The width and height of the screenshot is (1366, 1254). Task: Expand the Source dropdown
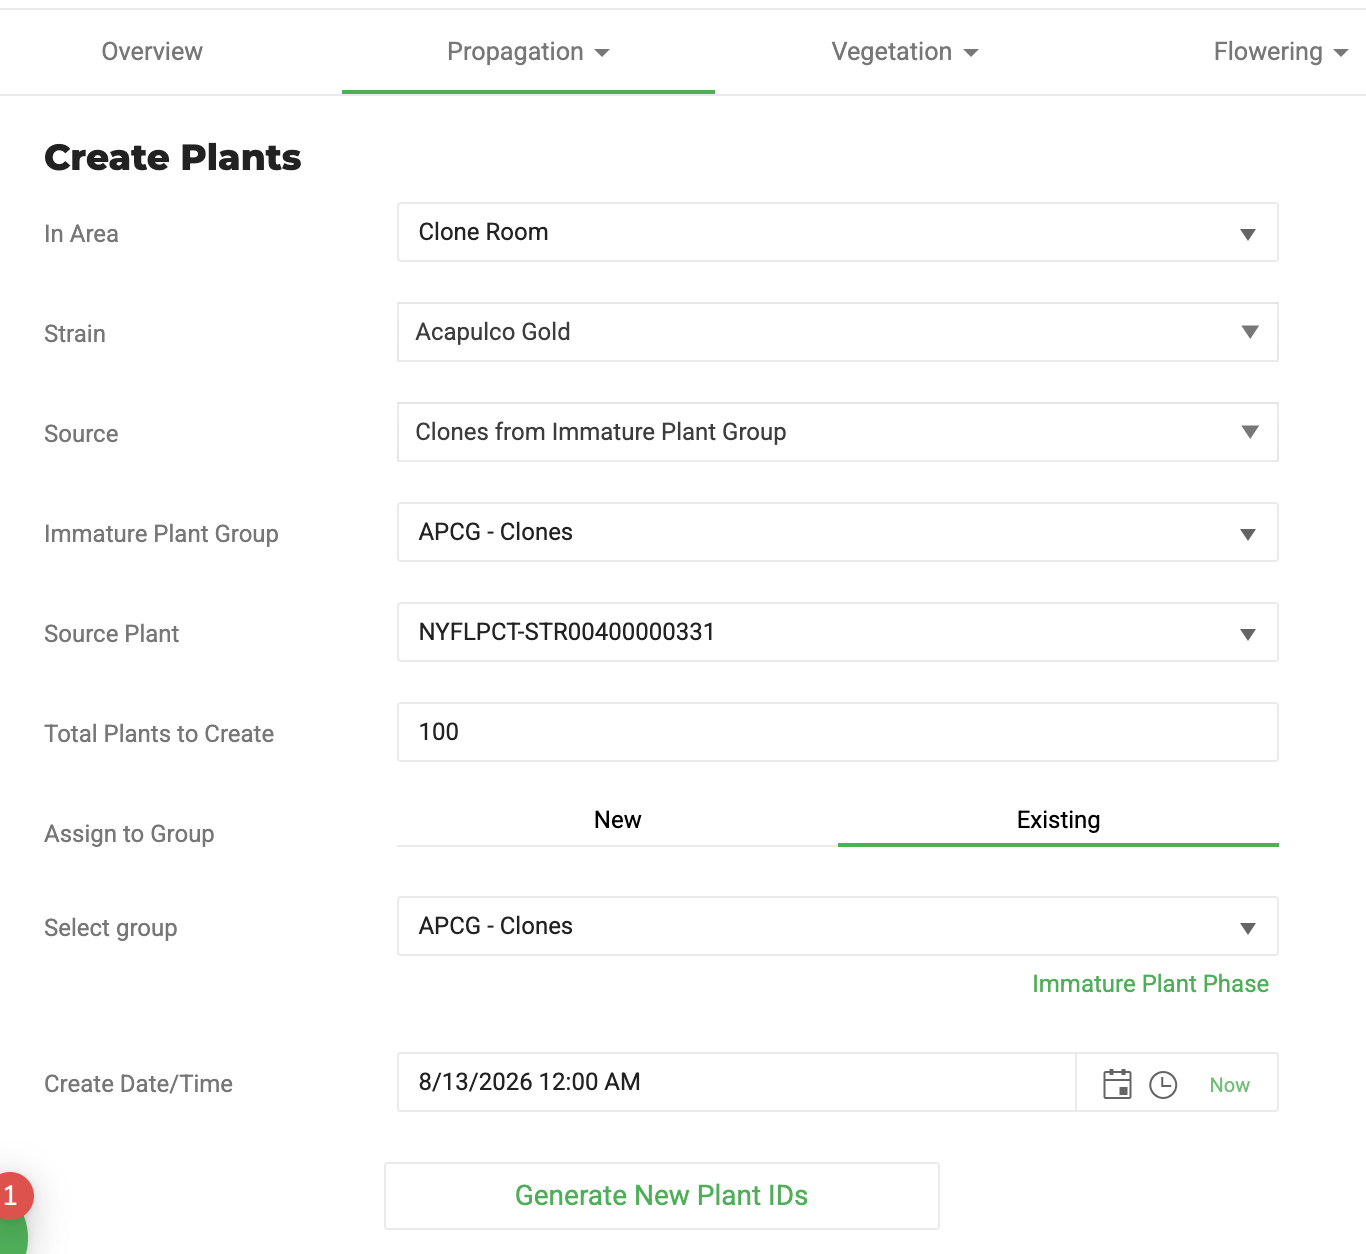(838, 432)
